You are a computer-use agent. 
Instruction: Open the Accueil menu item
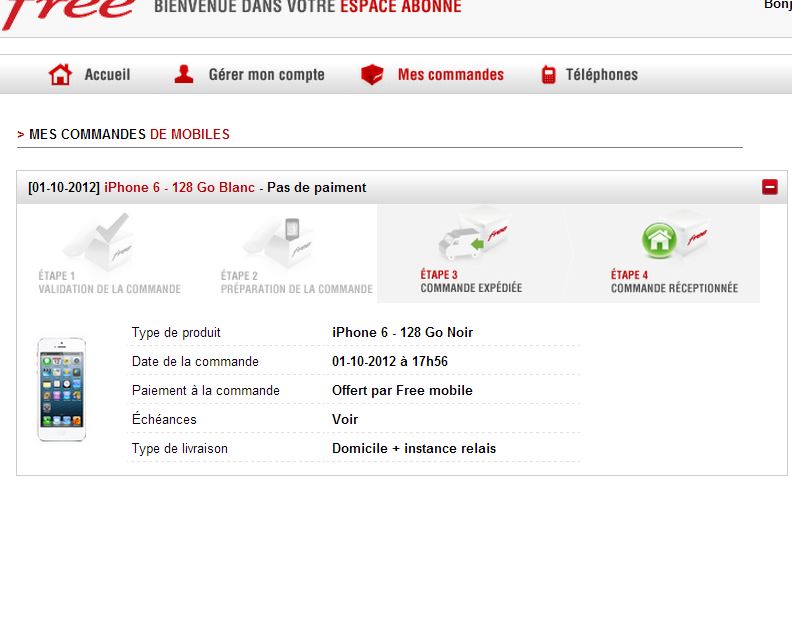click(107, 75)
